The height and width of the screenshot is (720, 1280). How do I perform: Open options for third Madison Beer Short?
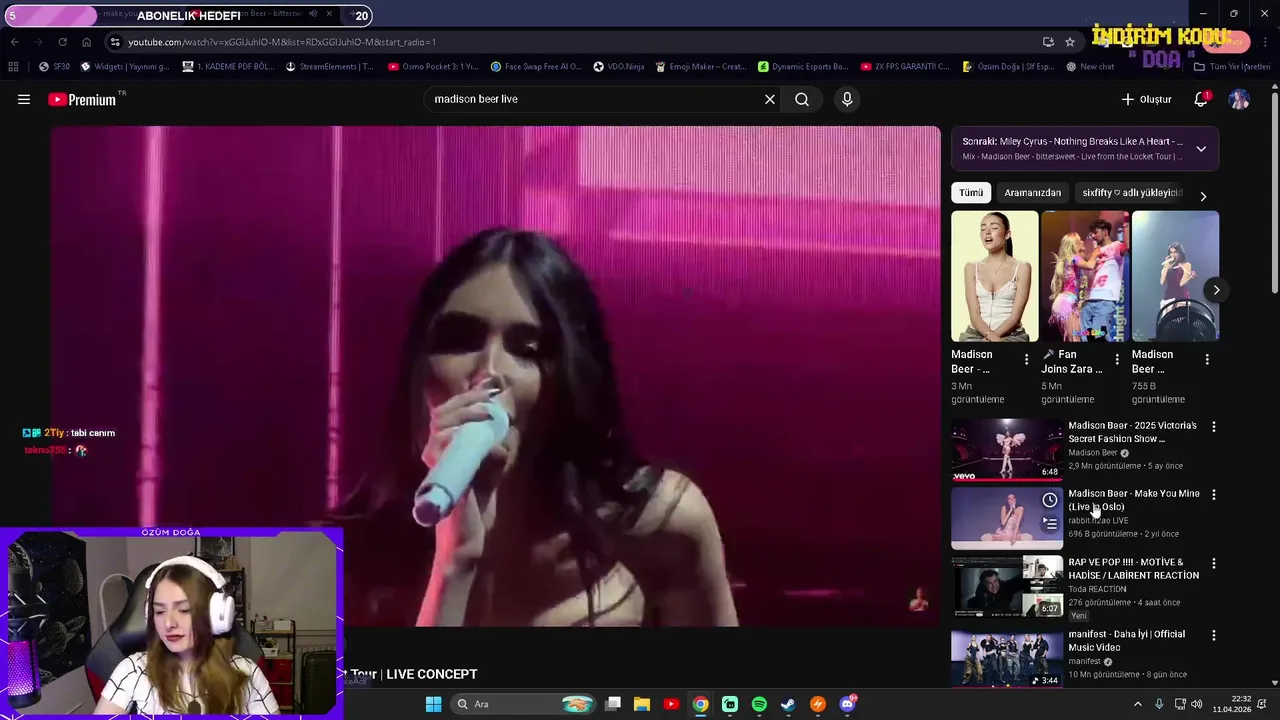(1207, 359)
